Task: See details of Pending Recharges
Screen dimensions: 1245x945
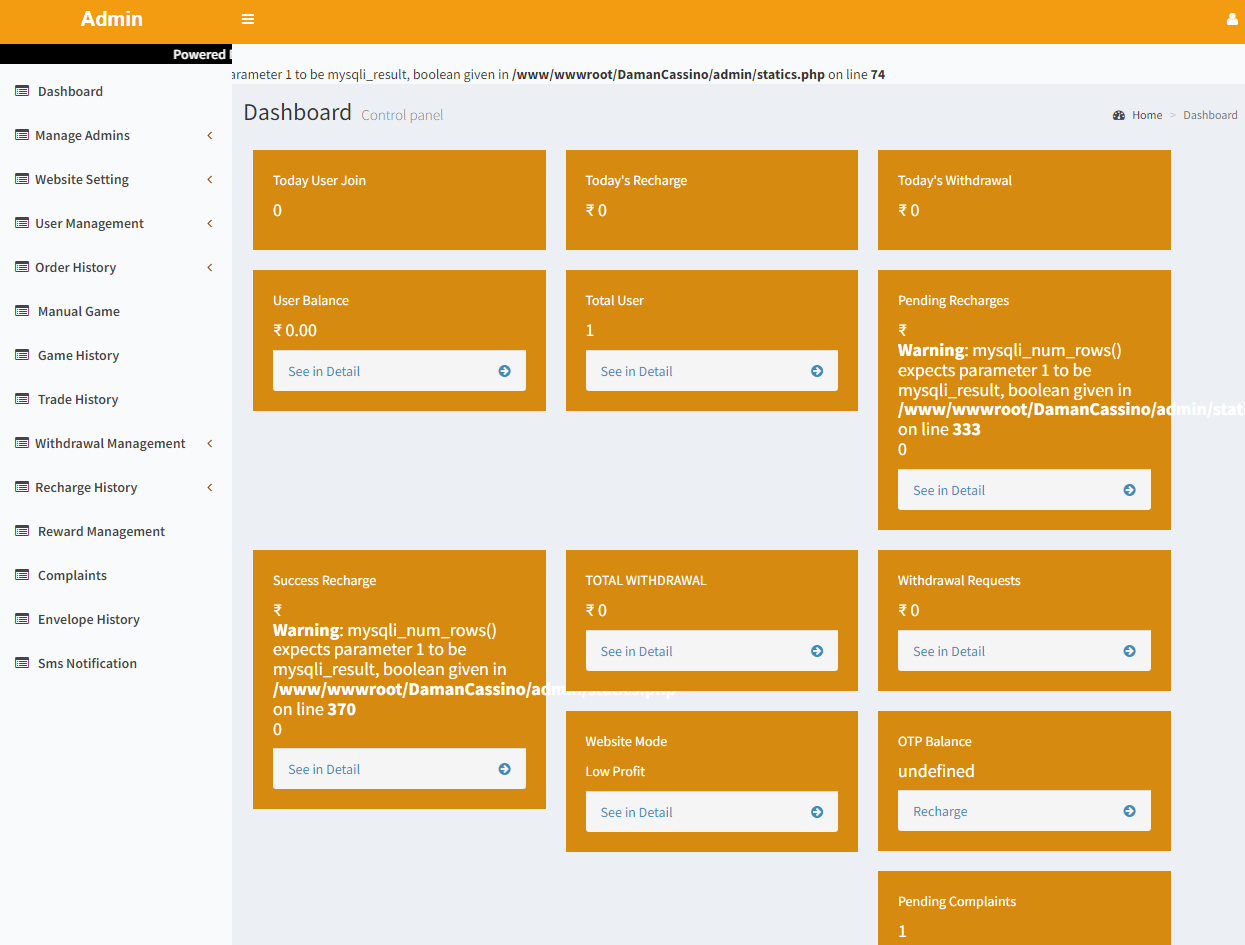Action: point(1023,490)
